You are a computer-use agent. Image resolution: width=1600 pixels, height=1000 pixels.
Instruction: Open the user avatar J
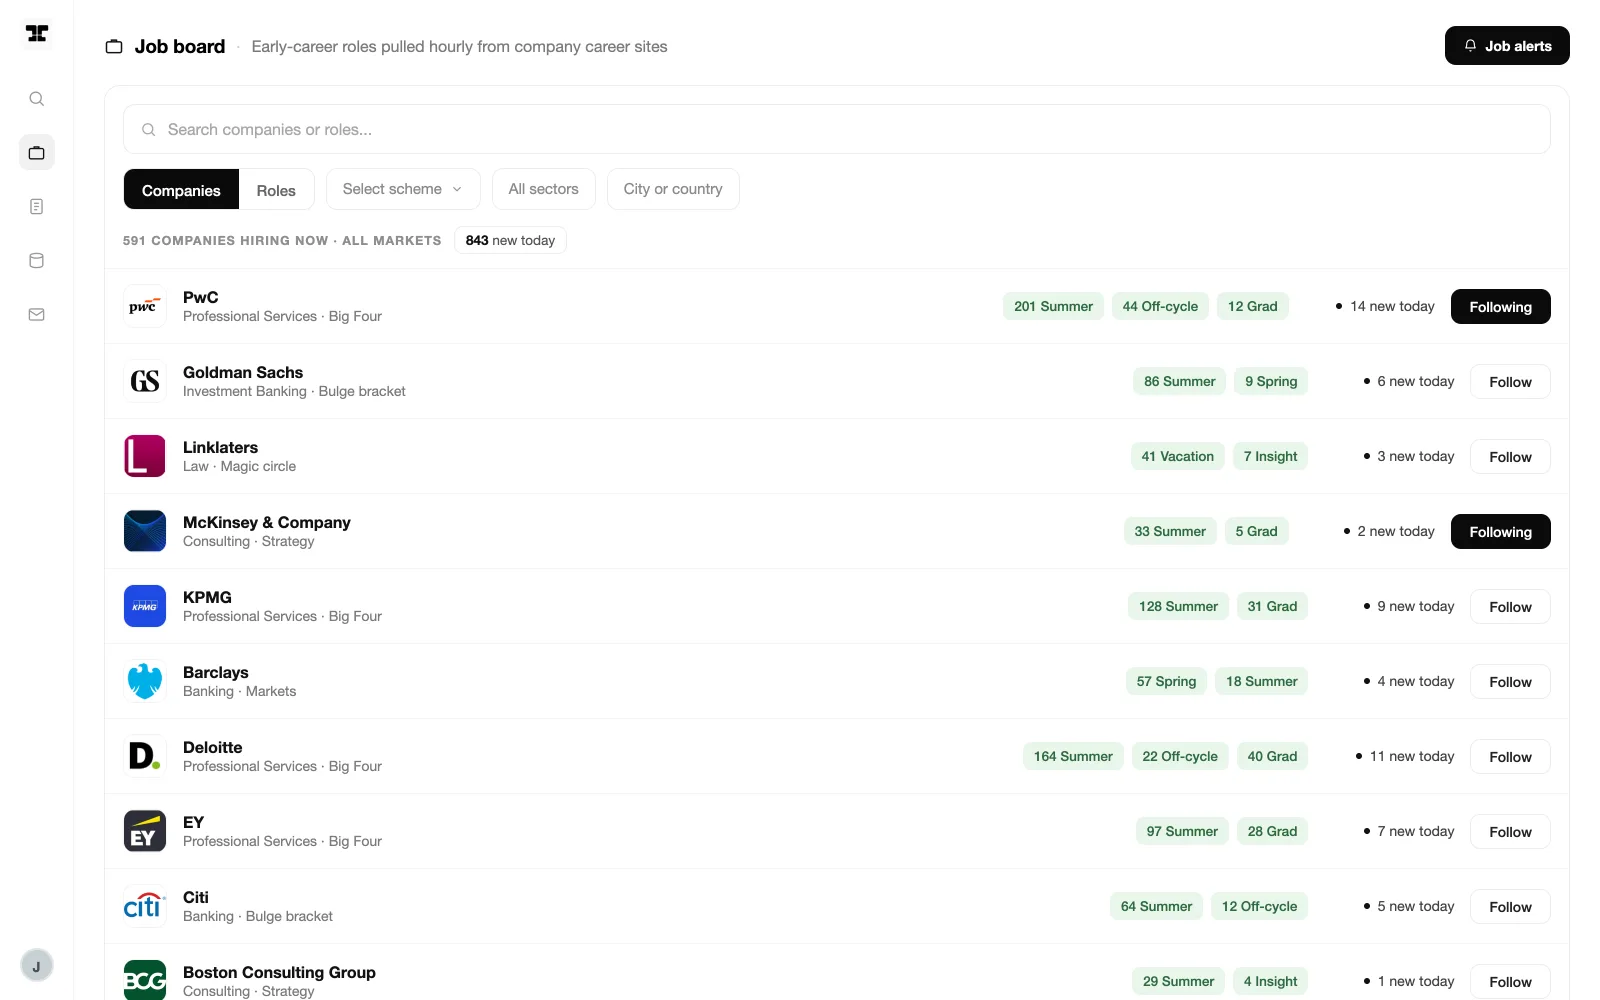(37, 966)
